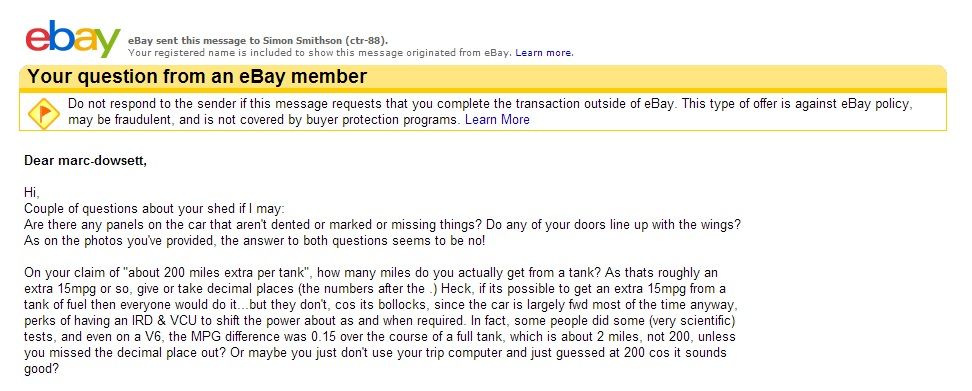The width and height of the screenshot is (972, 391).
Task: Click the "Dear marc-dowsett," greeting
Action: pyautogui.click(x=86, y=160)
